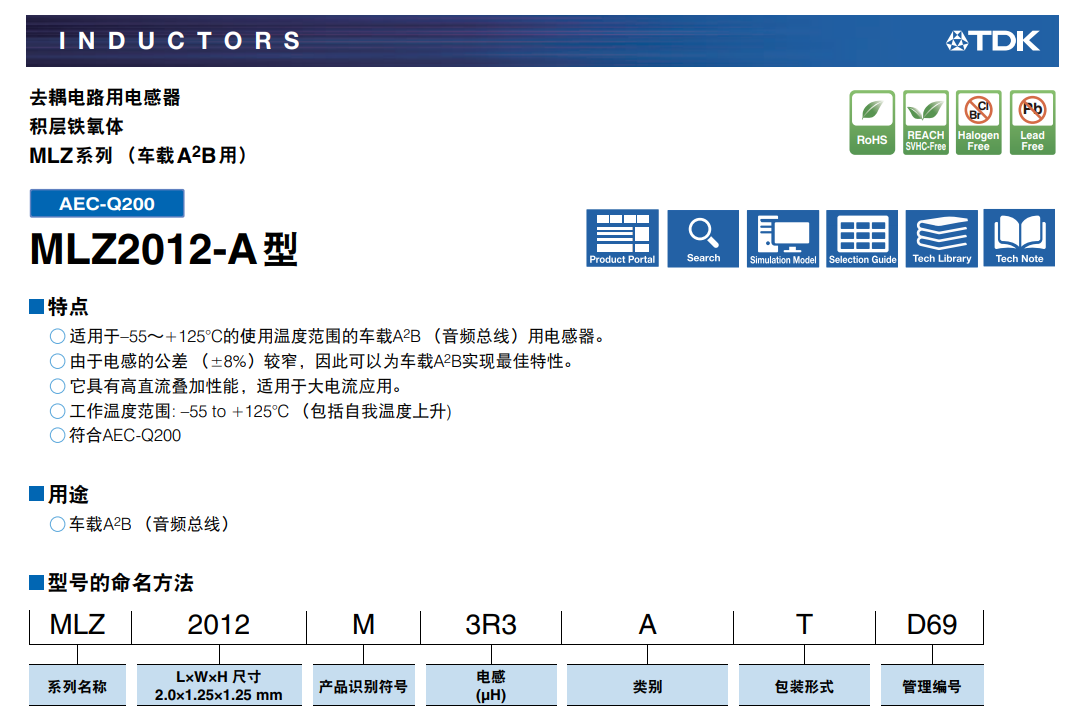Click the T part-number segment
Viewport: 1077px width, 727px height.
coord(804,625)
